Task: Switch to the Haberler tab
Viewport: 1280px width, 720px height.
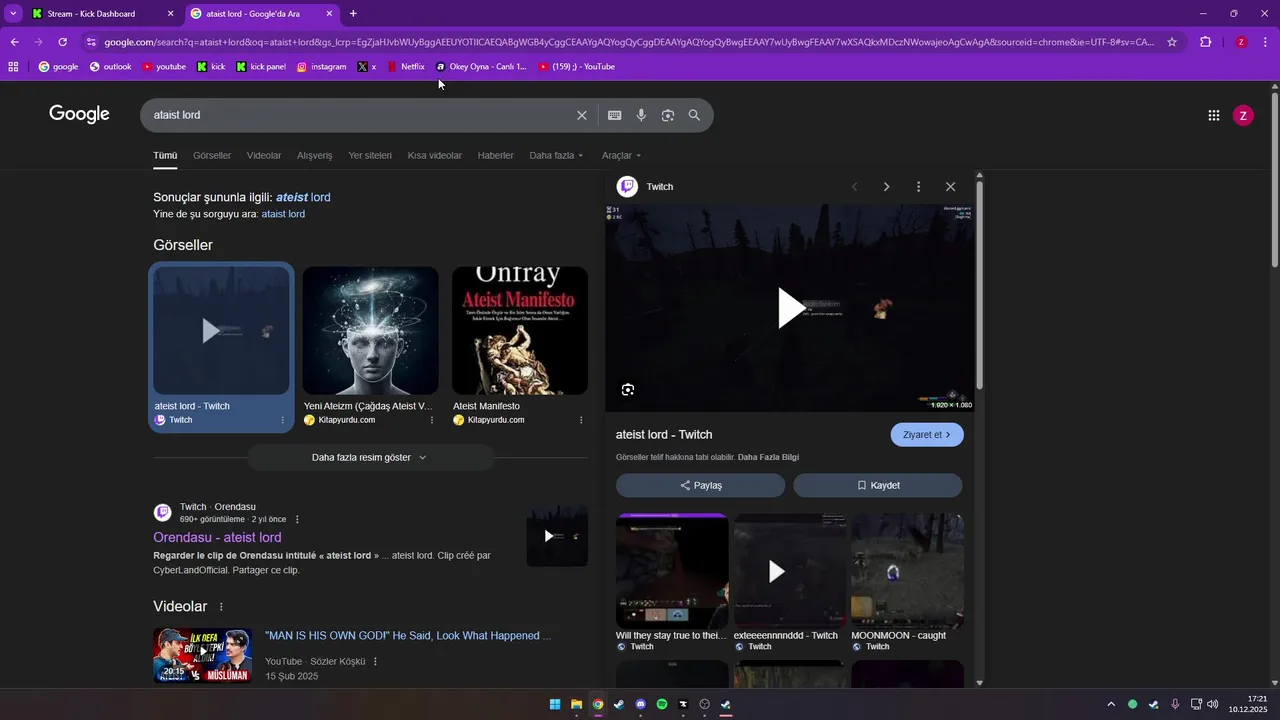Action: 496,156
